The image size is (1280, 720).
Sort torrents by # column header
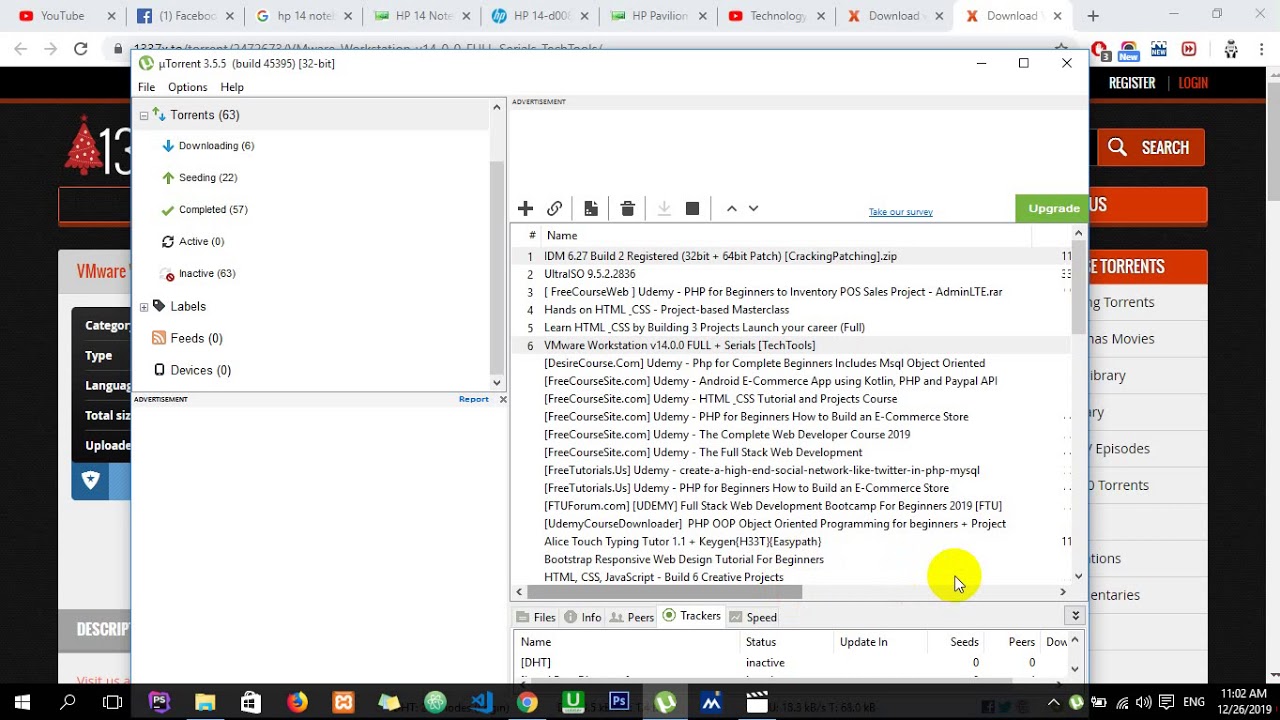coord(532,235)
